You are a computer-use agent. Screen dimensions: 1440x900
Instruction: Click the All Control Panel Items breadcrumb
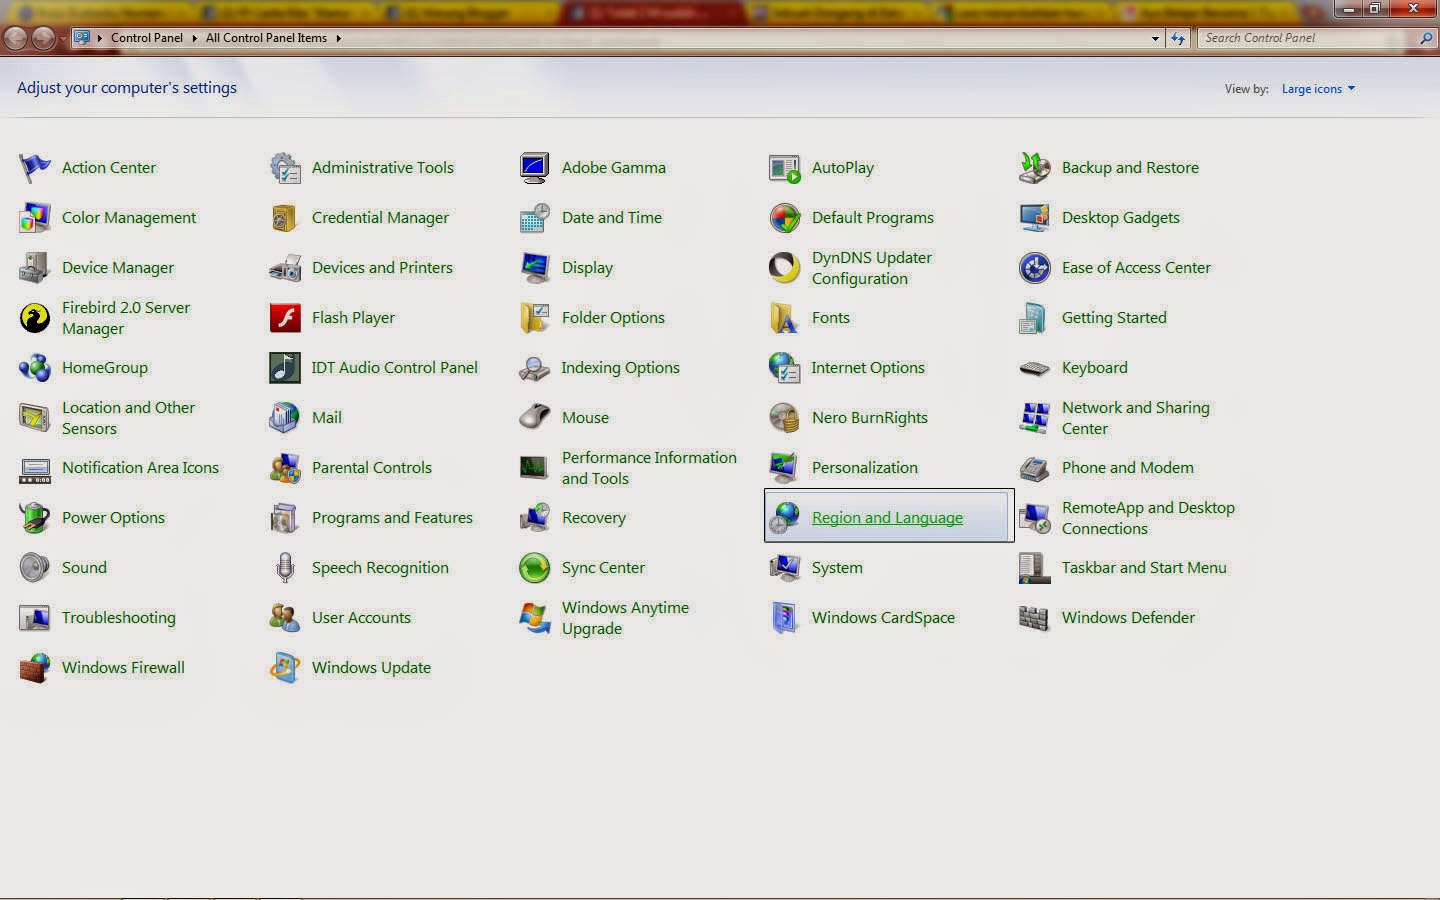point(266,38)
